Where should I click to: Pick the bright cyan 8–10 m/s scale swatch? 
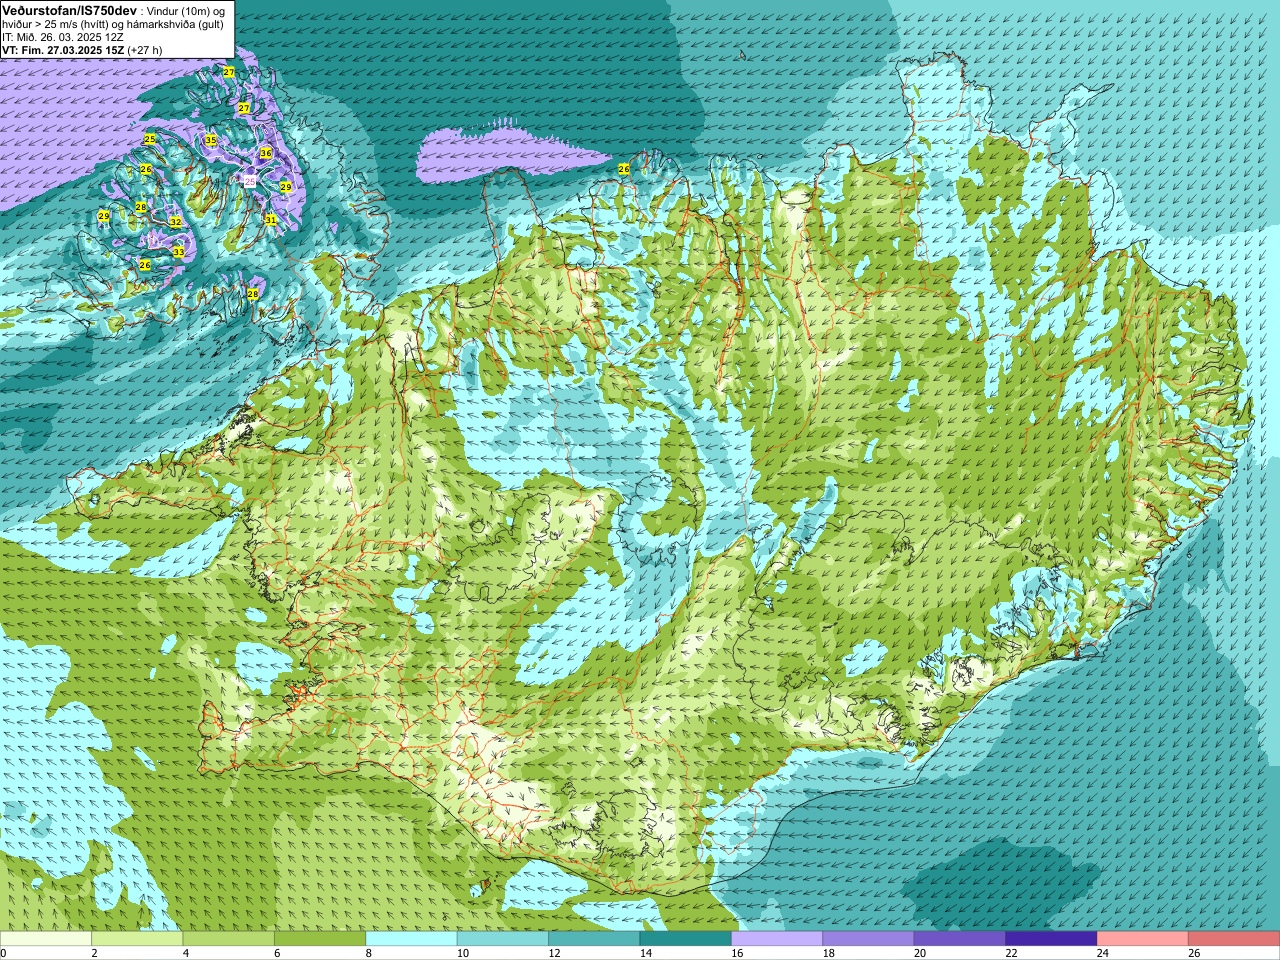pyautogui.click(x=411, y=939)
